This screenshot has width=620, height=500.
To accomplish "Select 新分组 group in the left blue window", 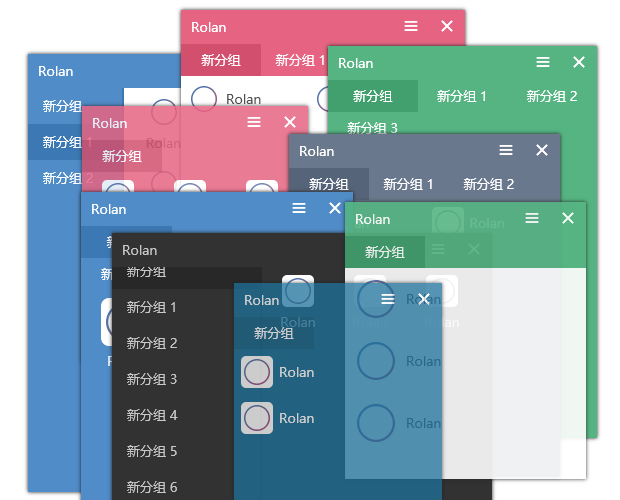I will click(x=62, y=106).
